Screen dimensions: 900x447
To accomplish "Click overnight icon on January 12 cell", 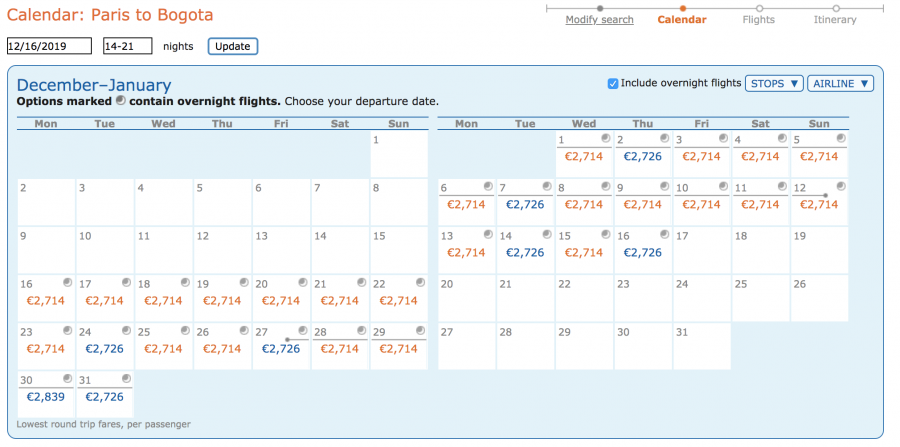I will click(840, 186).
